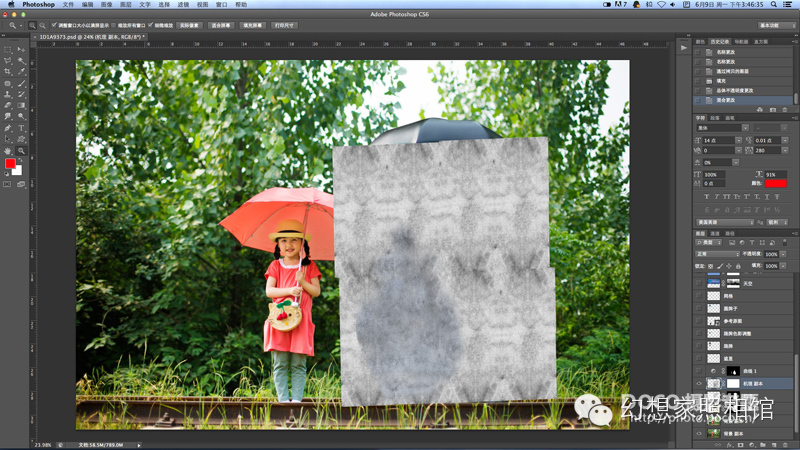
Task: Open tracking 280 dropdown
Action: pyautogui.click(x=785, y=151)
